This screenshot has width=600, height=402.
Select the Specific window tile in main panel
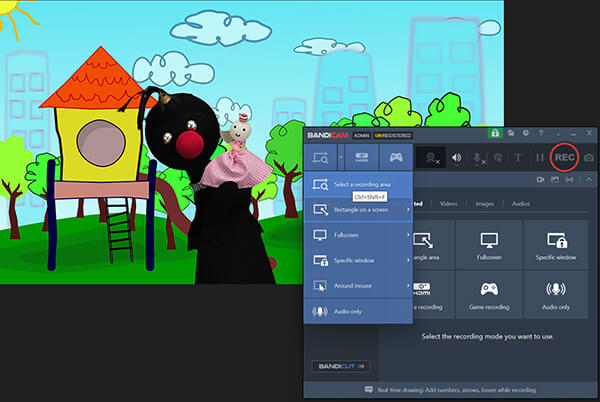556,246
